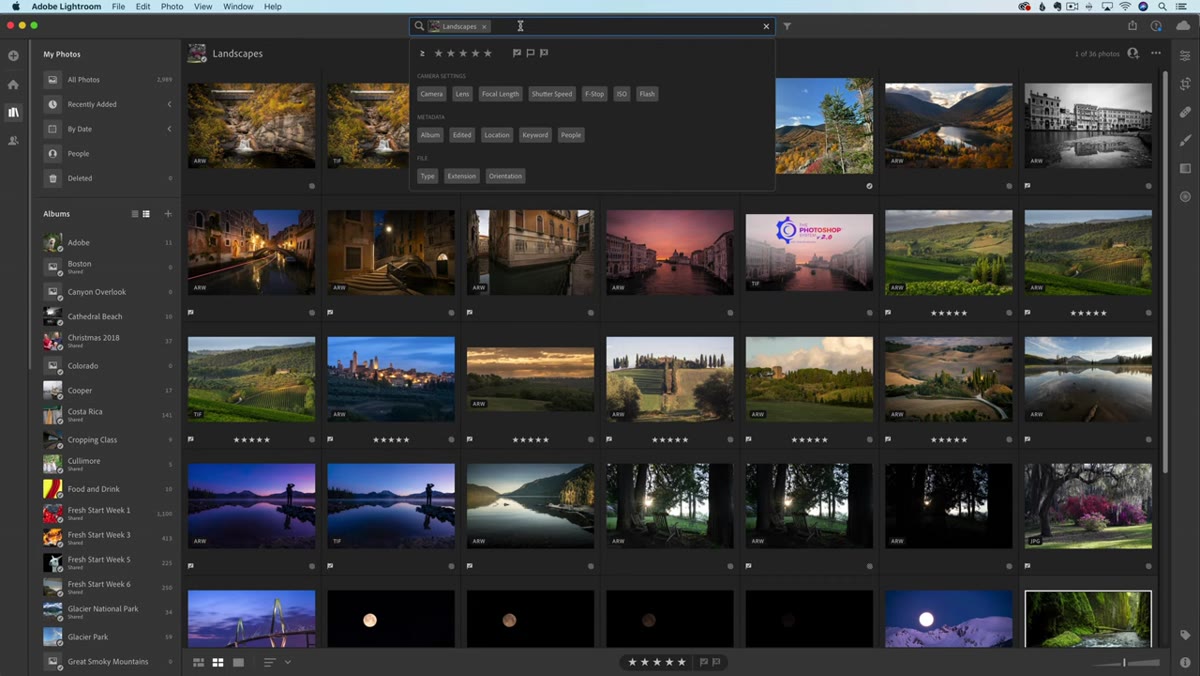Screen dimensions: 1200x676
Task: Expand the Recently Added chevron
Action: tap(169, 104)
